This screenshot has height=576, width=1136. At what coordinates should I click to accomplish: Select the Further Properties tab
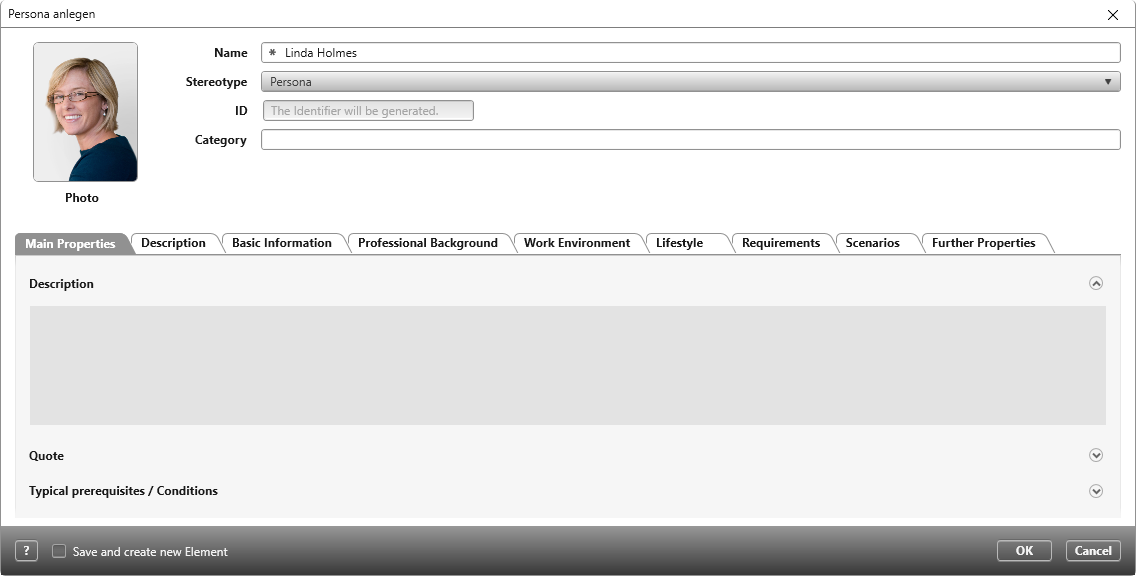(x=985, y=242)
